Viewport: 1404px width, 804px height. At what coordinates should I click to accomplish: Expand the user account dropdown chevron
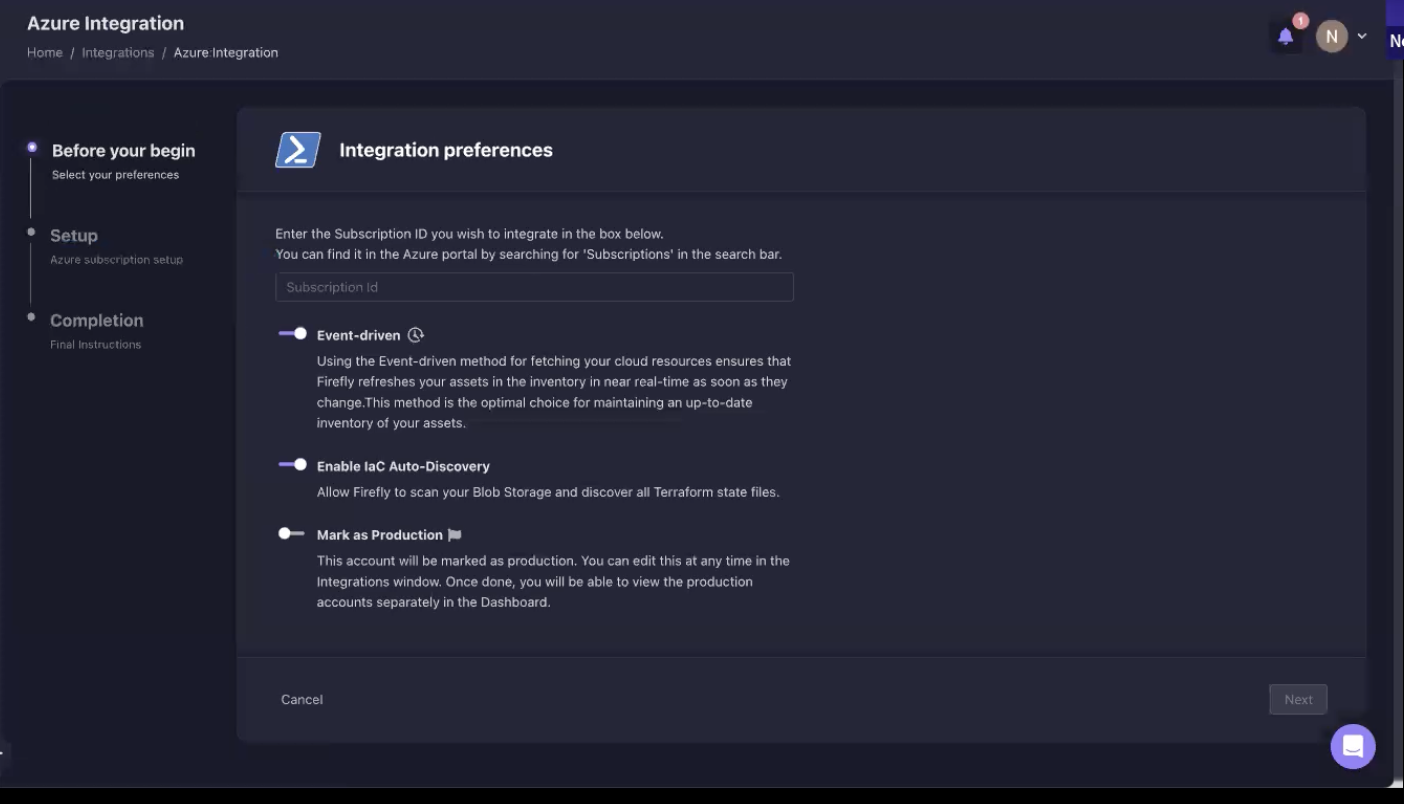click(1362, 36)
